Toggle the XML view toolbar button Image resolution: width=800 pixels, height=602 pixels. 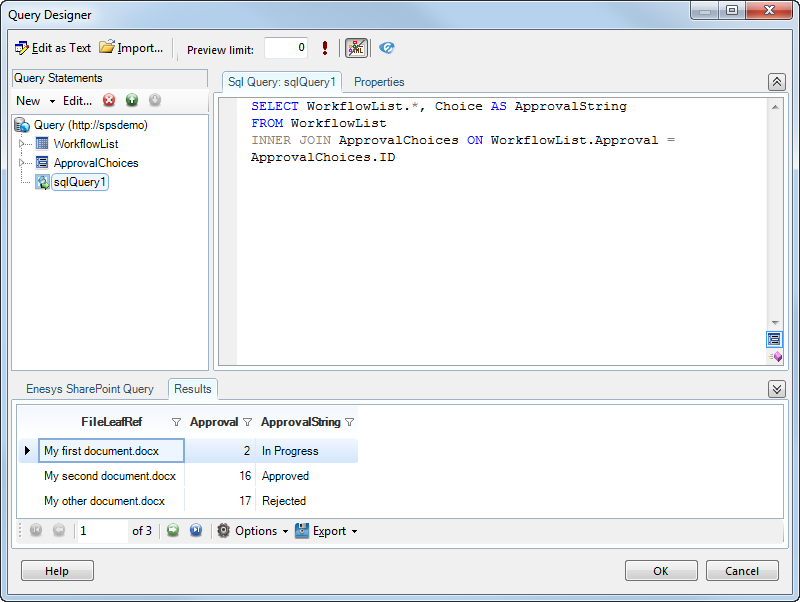tap(356, 48)
